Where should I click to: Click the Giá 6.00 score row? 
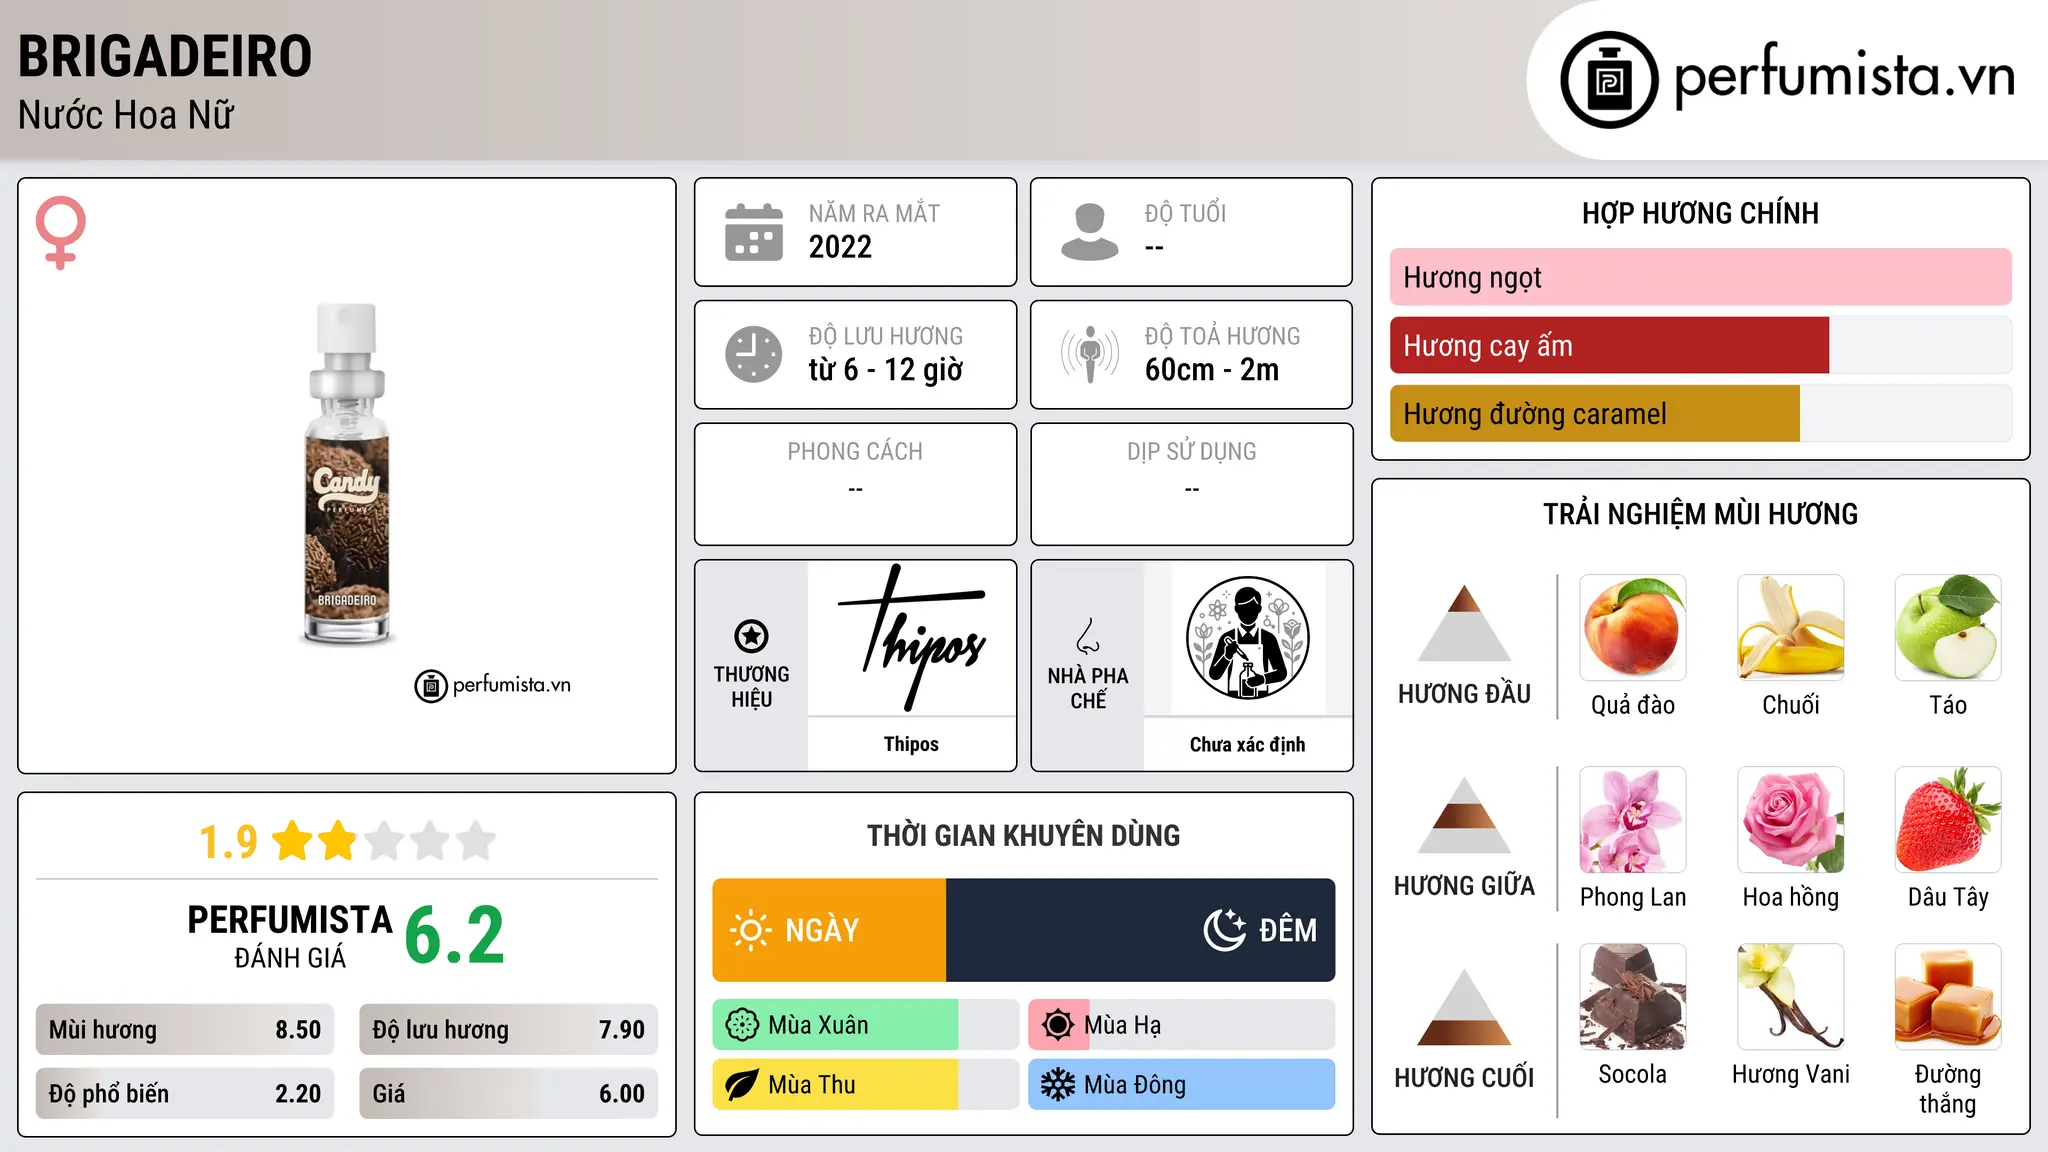pyautogui.click(x=509, y=1093)
